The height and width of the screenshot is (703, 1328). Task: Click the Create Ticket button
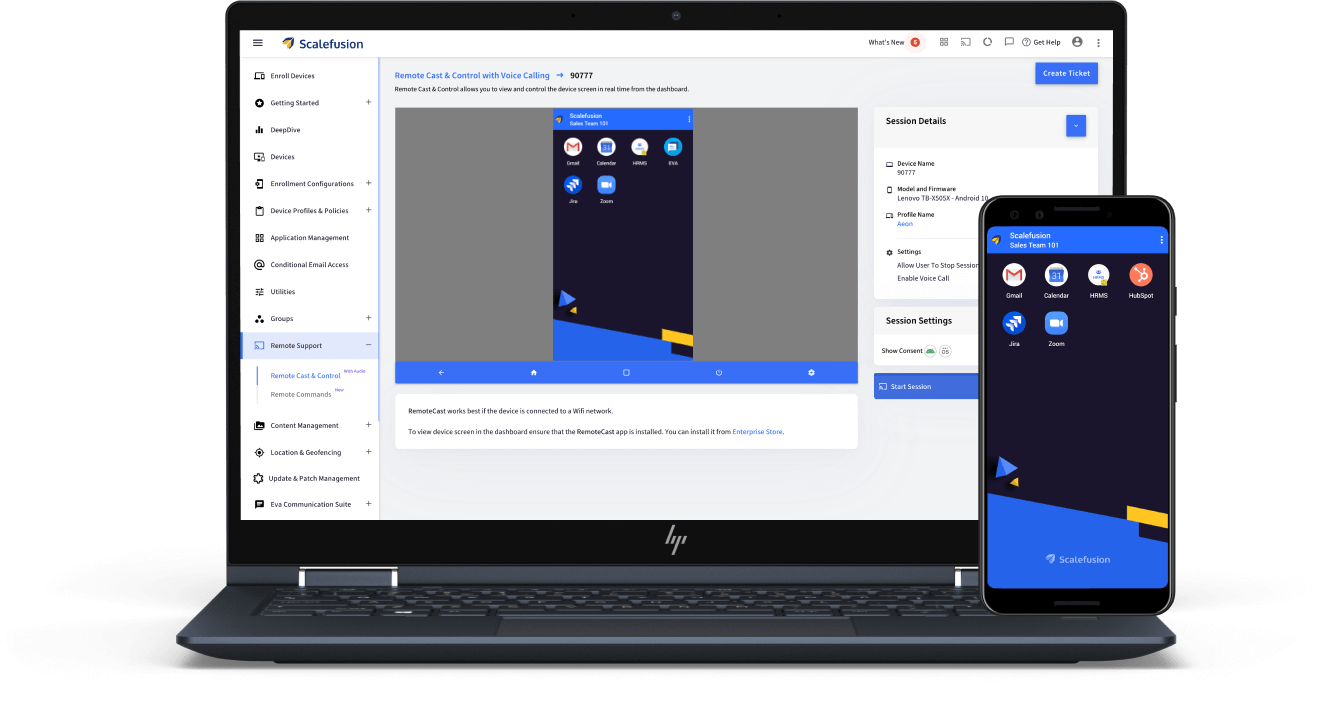point(1066,73)
